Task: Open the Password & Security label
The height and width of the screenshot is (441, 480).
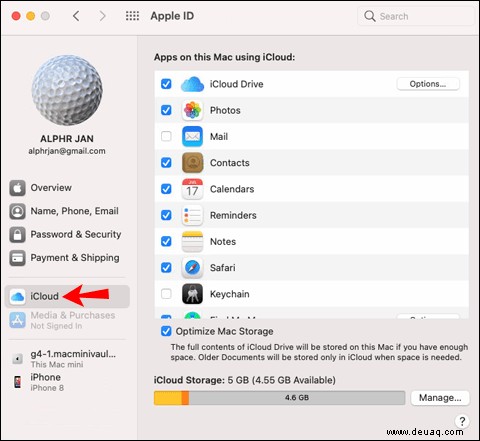Action: coord(76,234)
